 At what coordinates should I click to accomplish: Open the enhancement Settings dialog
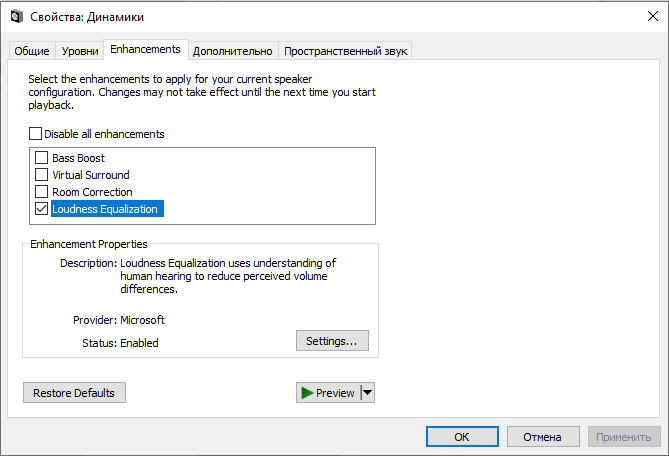pos(332,341)
